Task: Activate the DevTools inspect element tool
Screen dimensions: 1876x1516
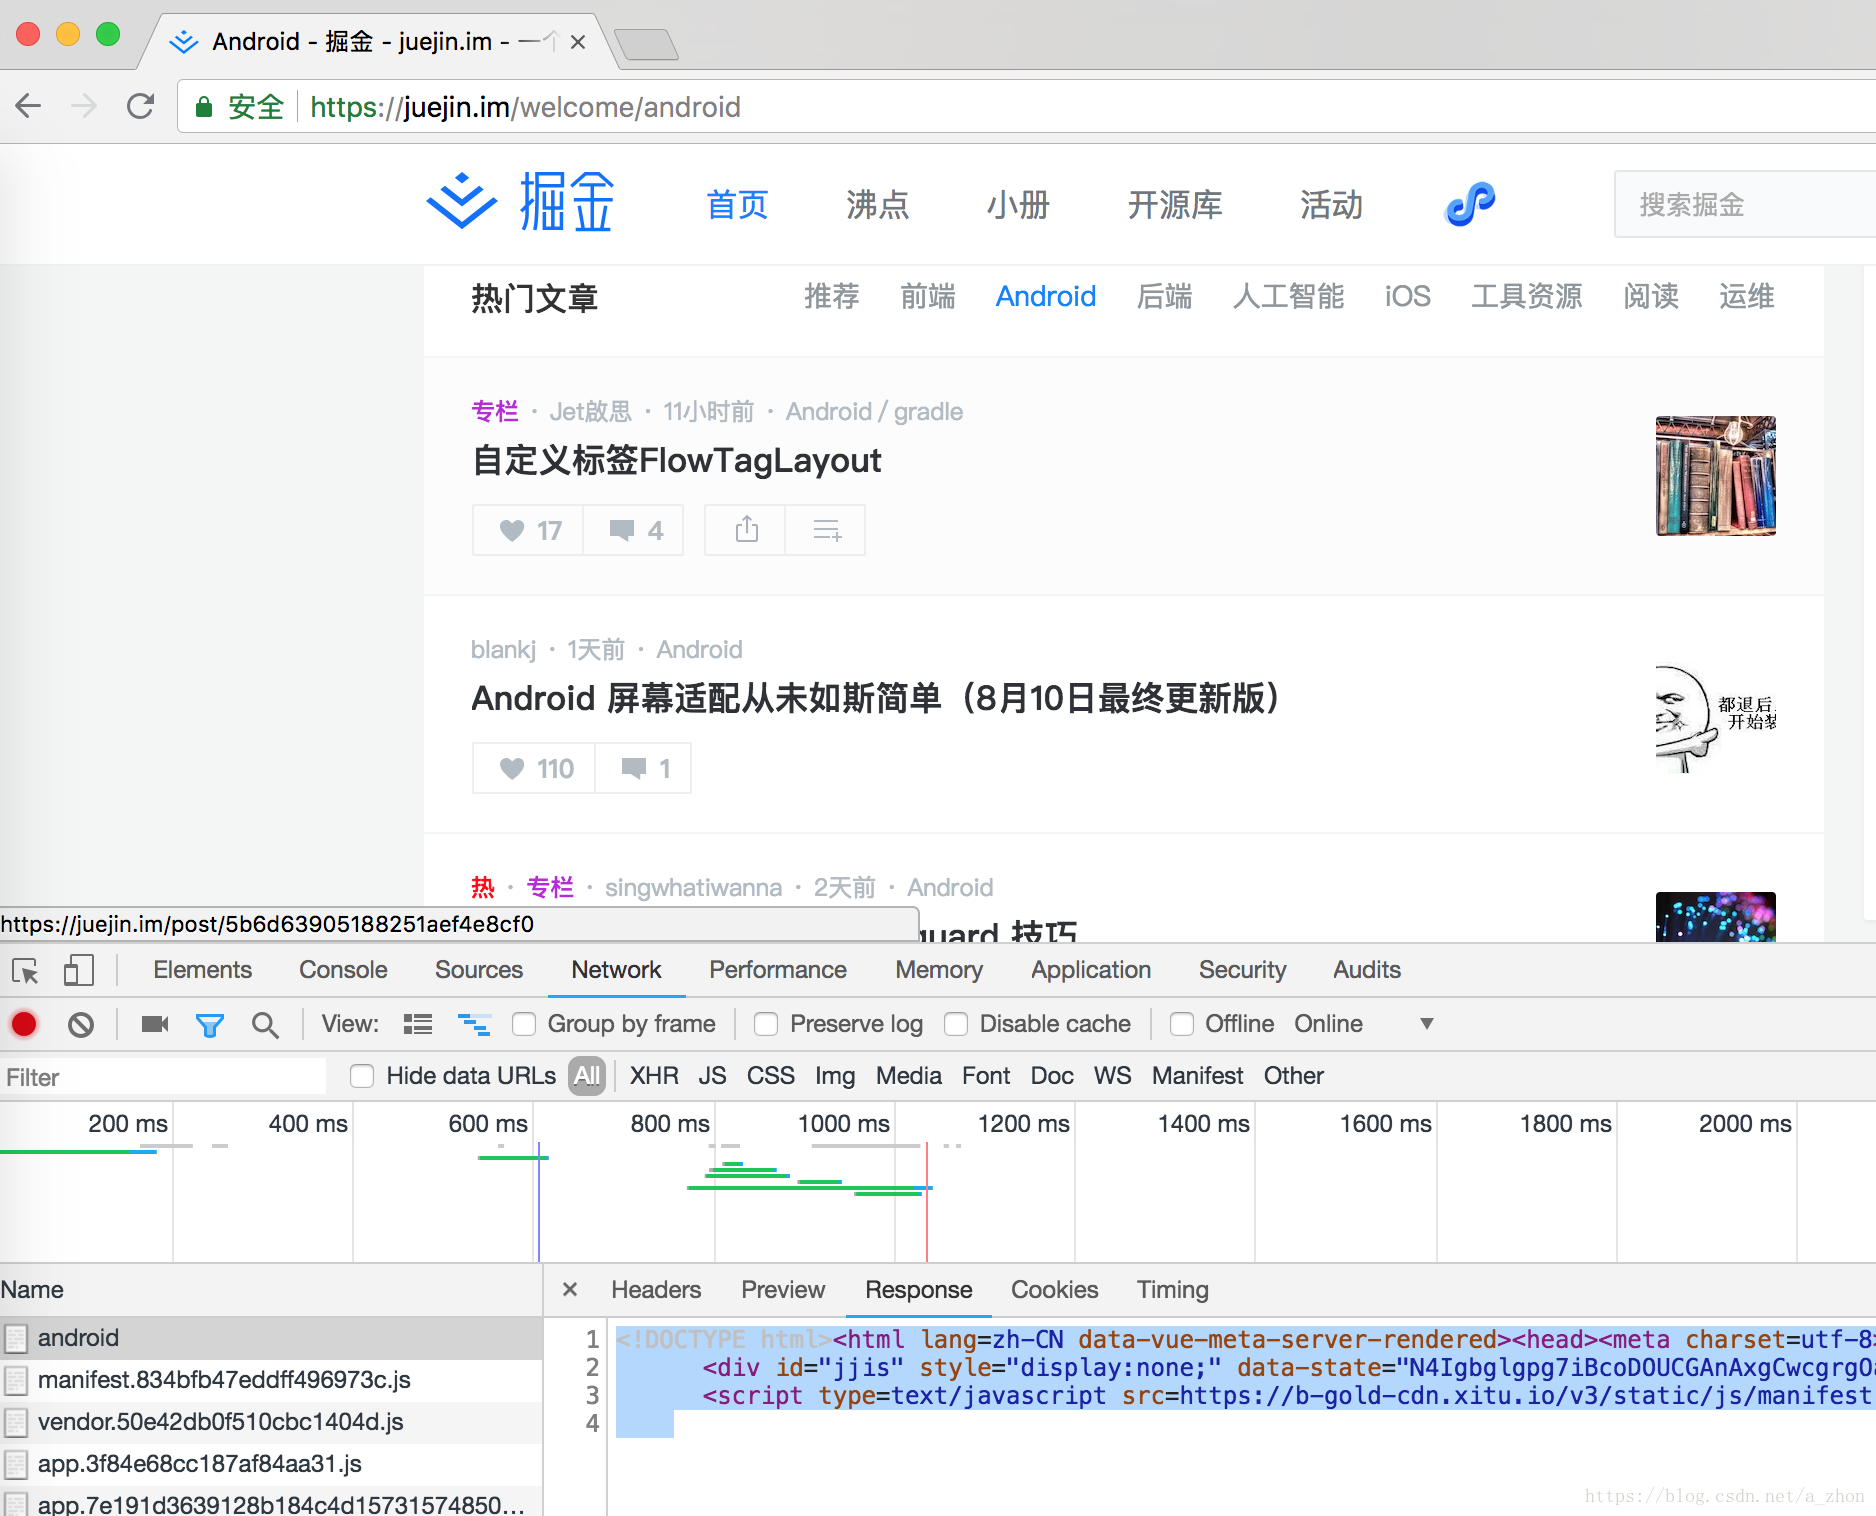Action: 25,970
